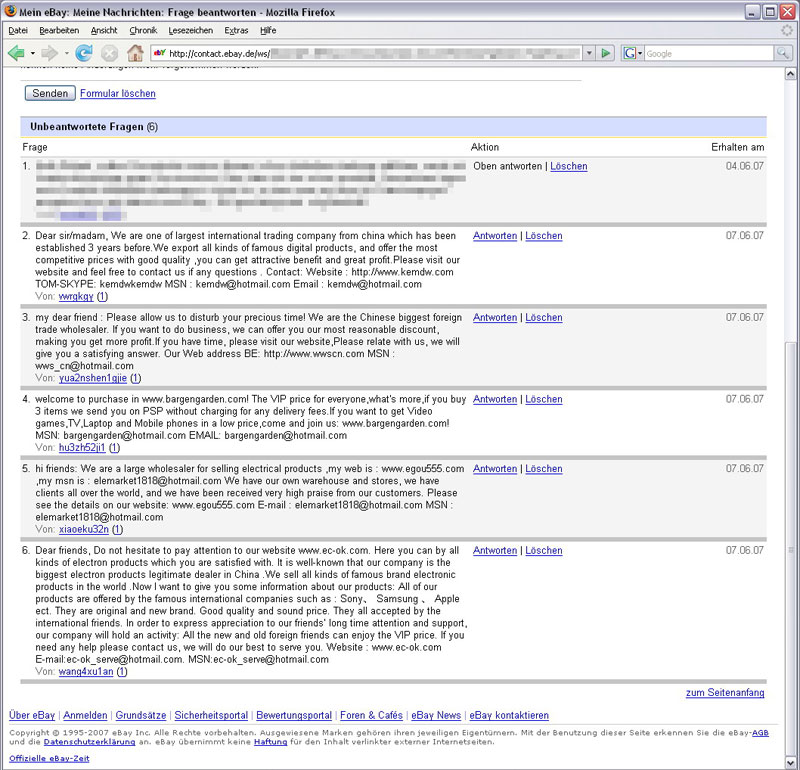Screen dimensions: 800x770
Task: Click the Formular löschen link
Action: (x=118, y=93)
